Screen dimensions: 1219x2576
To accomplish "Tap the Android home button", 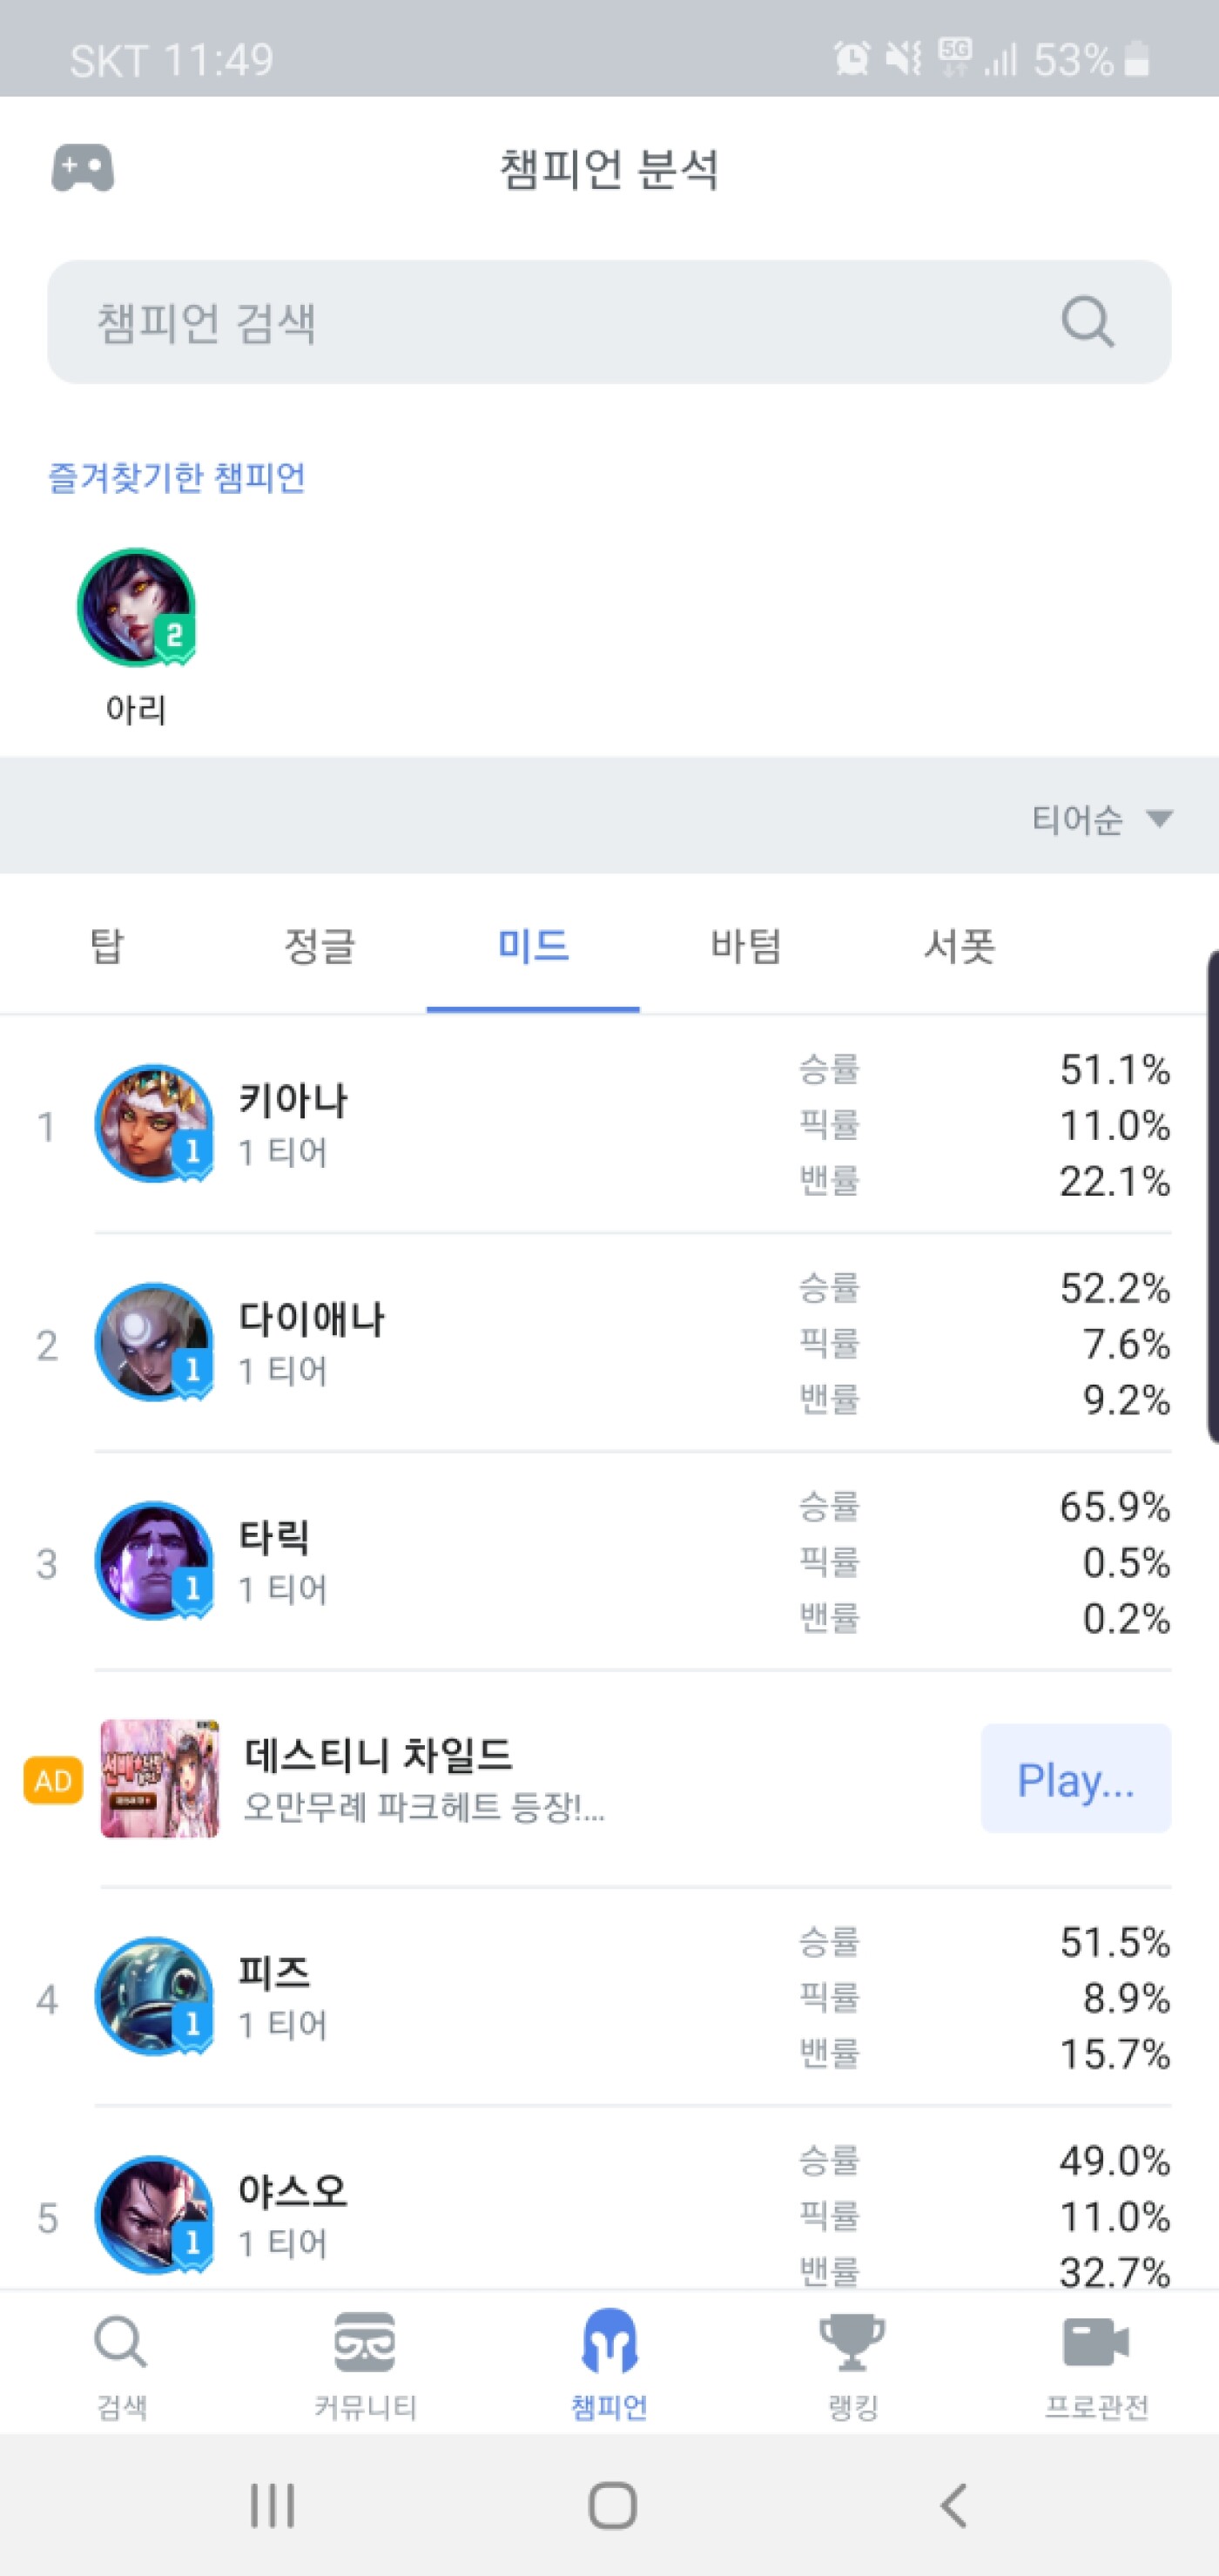I will click(x=612, y=2505).
